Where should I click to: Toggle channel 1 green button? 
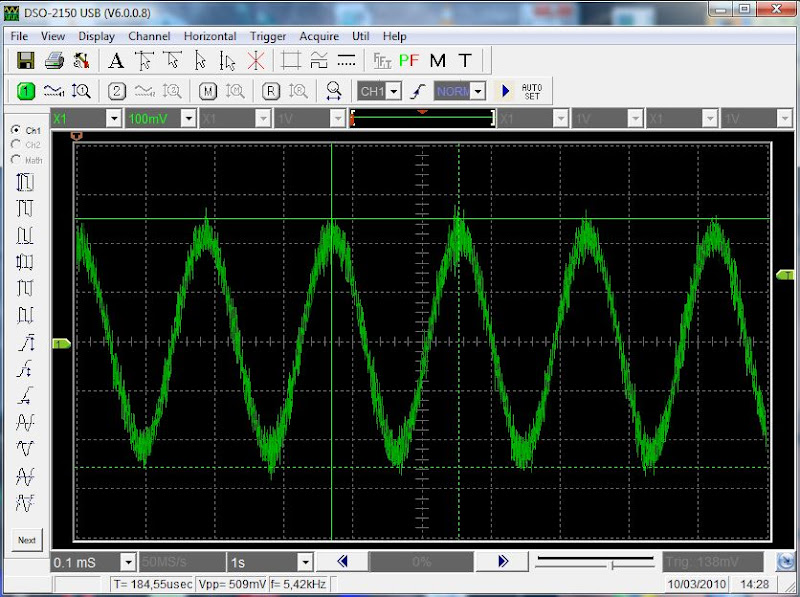pyautogui.click(x=26, y=91)
